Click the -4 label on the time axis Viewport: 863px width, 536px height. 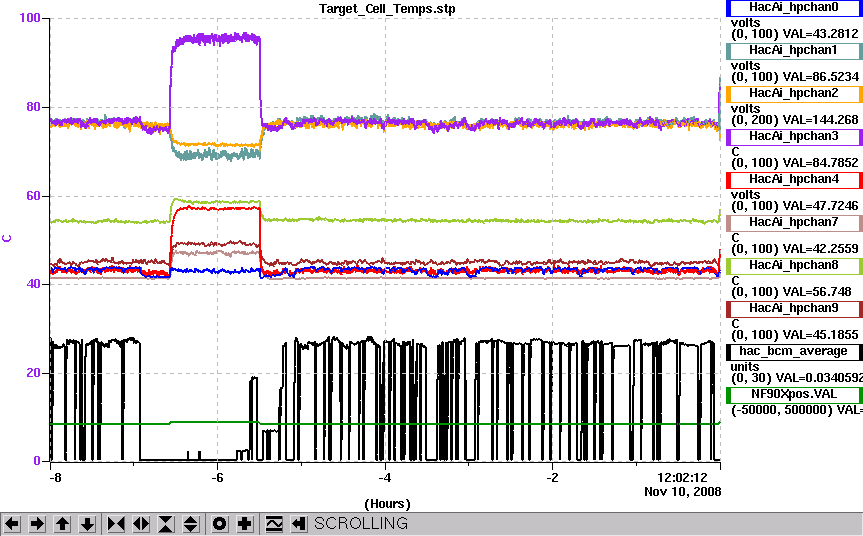385,478
